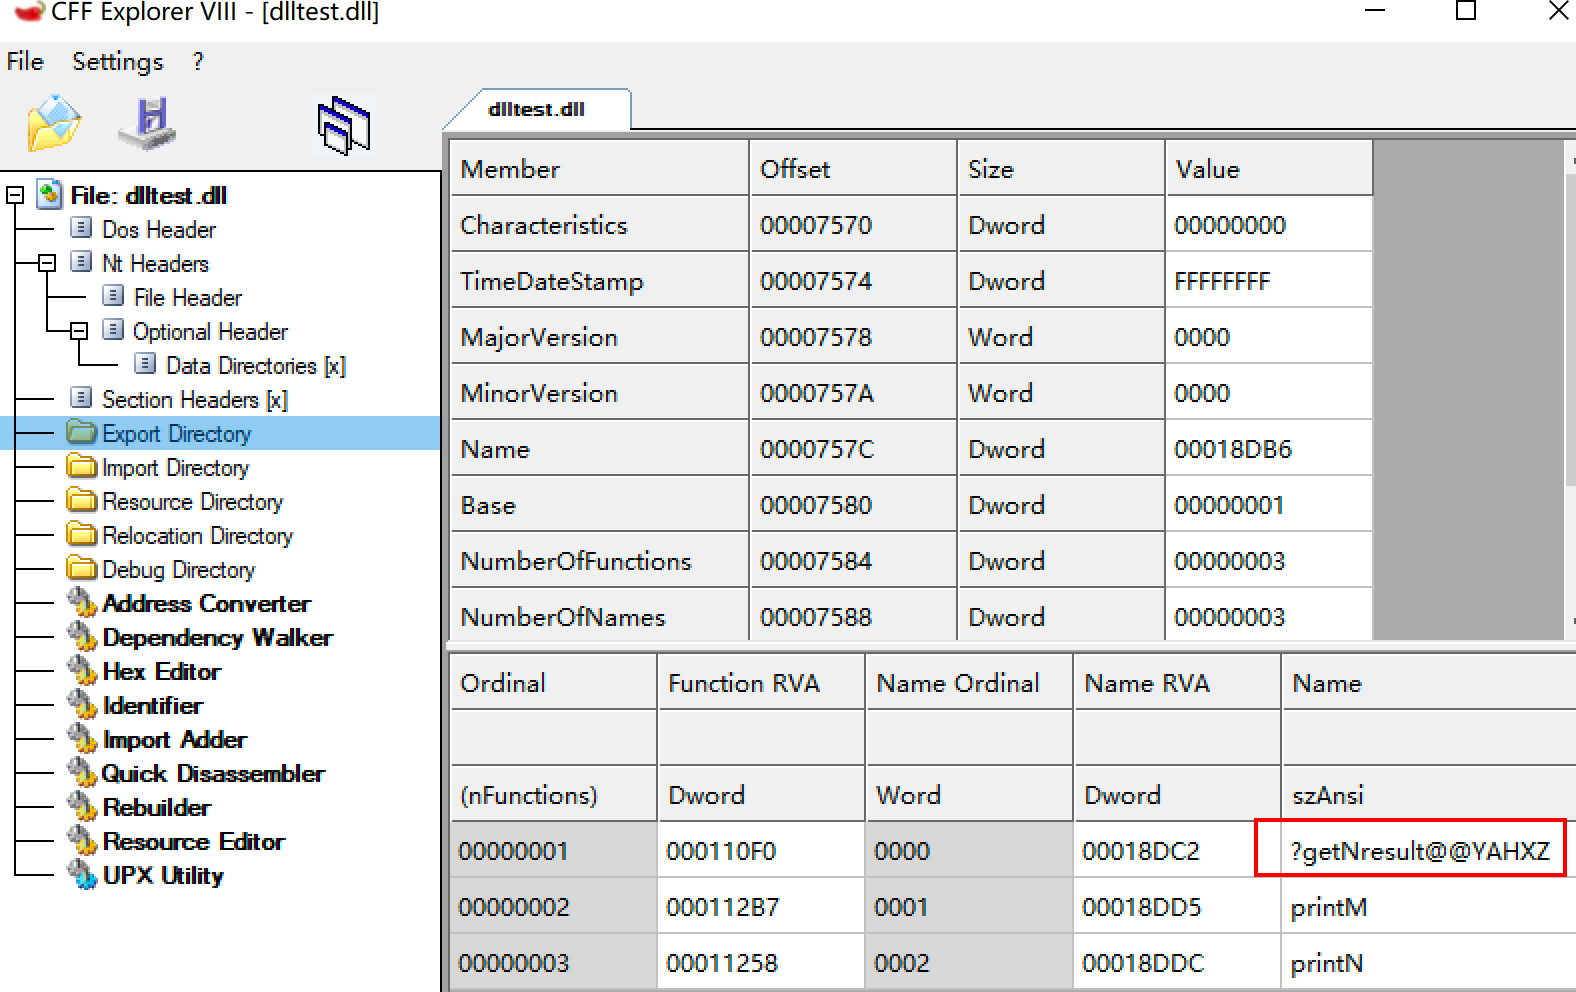
Task: Click the Open file folder toolbar icon
Action: click(x=54, y=124)
